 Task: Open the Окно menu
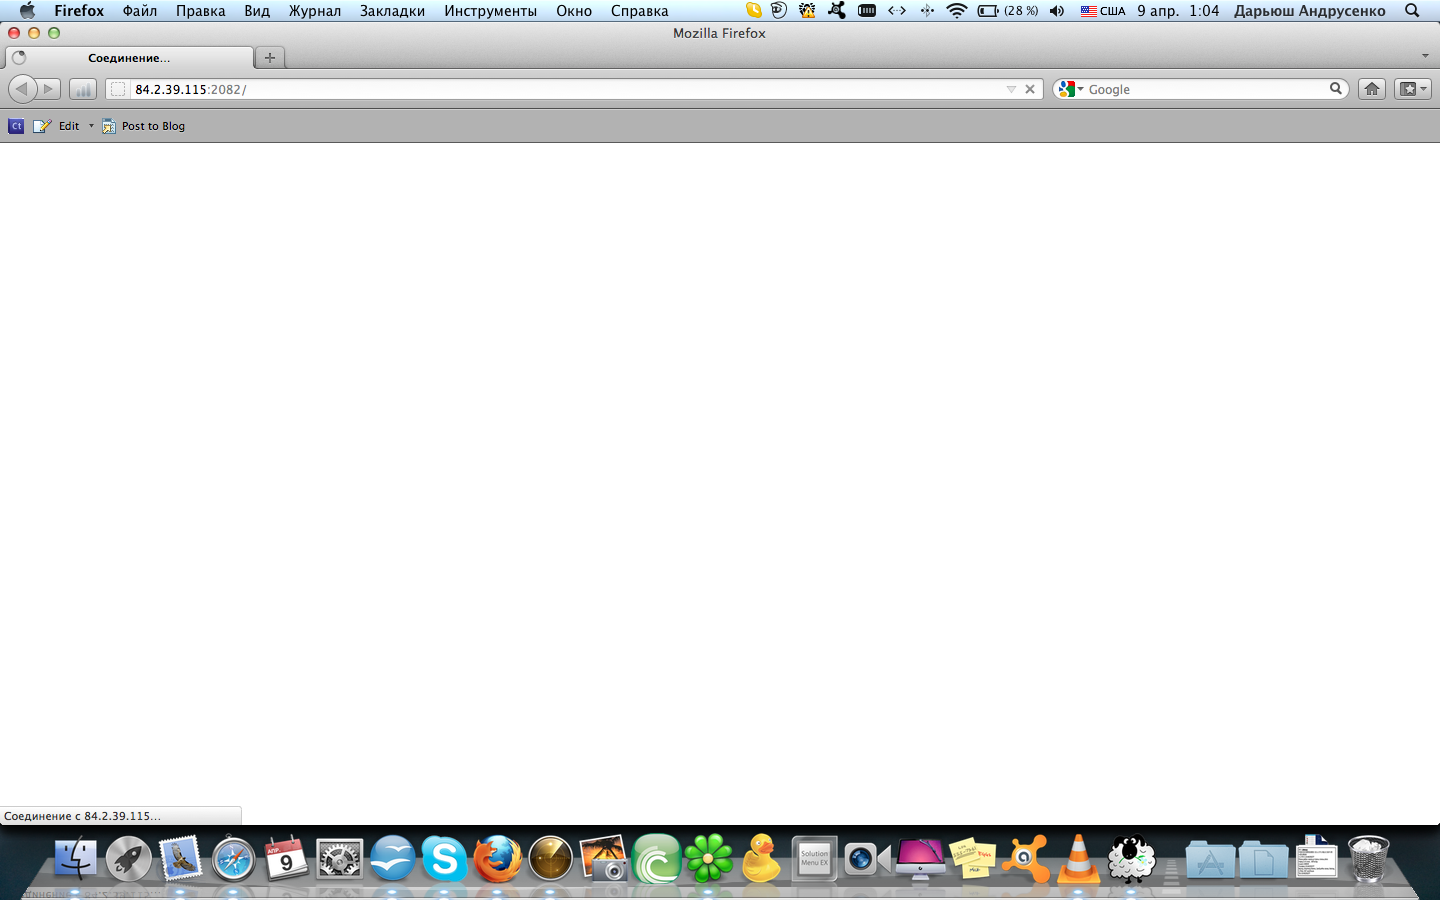point(574,11)
